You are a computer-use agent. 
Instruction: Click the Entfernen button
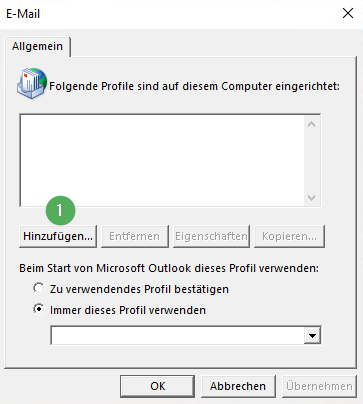[x=135, y=236]
